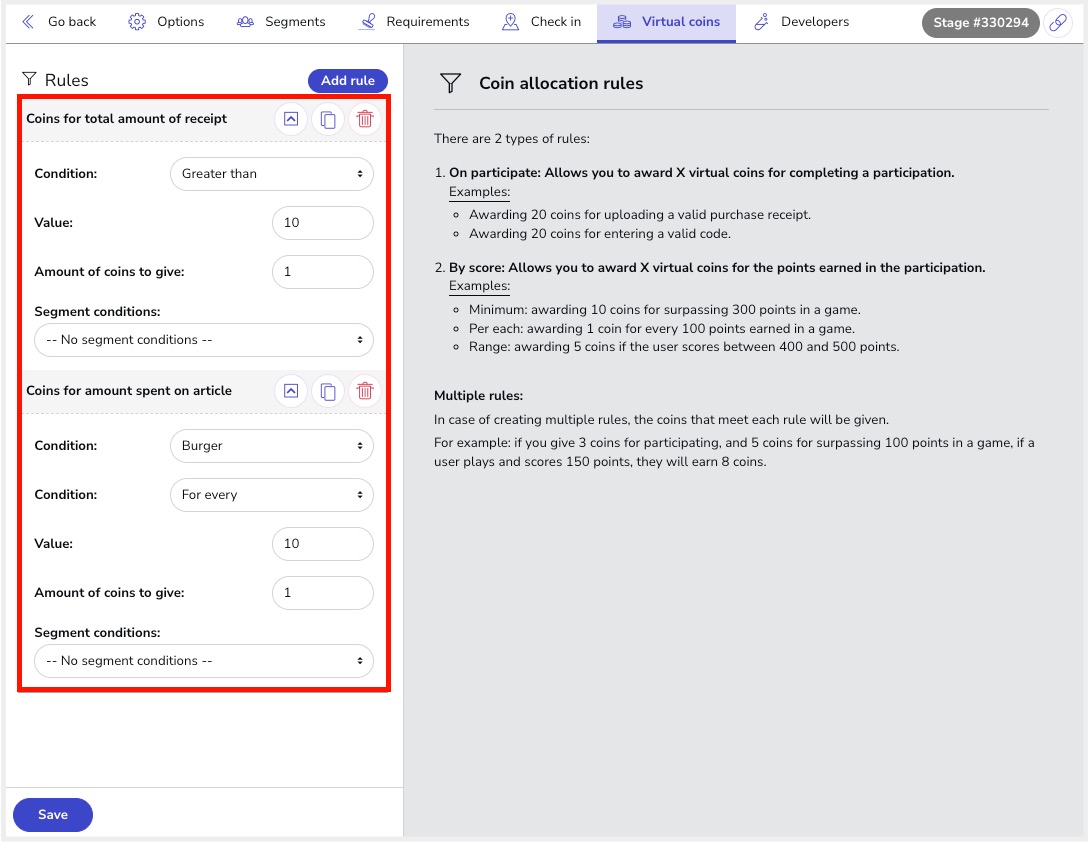Collapse the amount spent on article rule

pyautogui.click(x=291, y=391)
